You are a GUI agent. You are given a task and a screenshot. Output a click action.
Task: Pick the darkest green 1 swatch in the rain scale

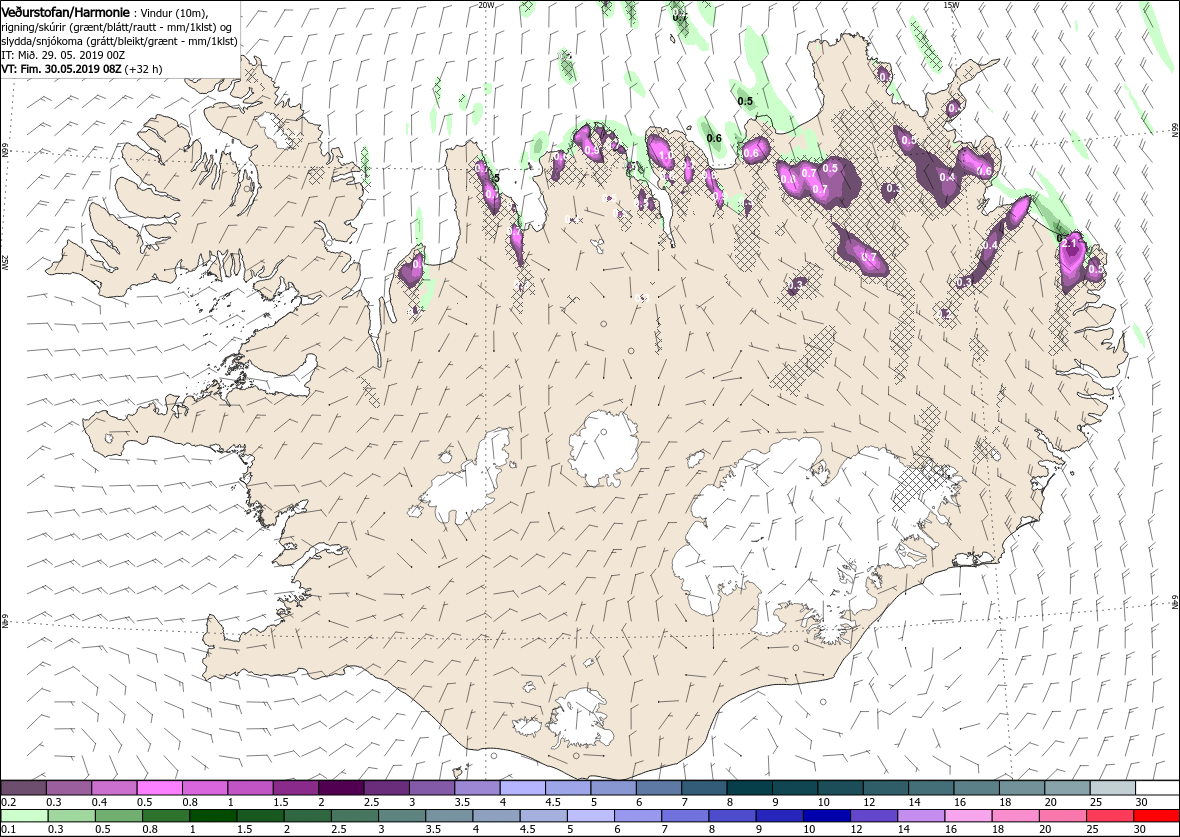213,816
